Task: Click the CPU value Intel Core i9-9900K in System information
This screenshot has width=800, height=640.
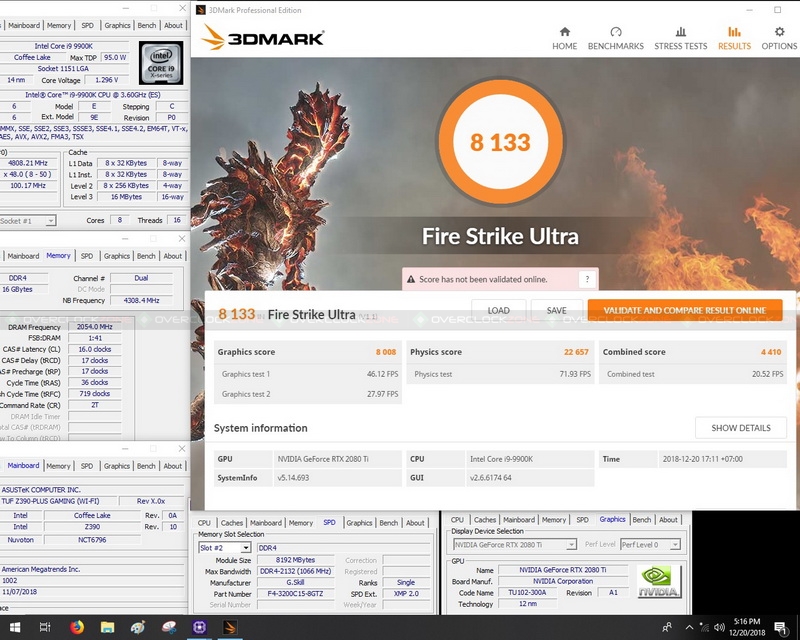Action: (502, 459)
